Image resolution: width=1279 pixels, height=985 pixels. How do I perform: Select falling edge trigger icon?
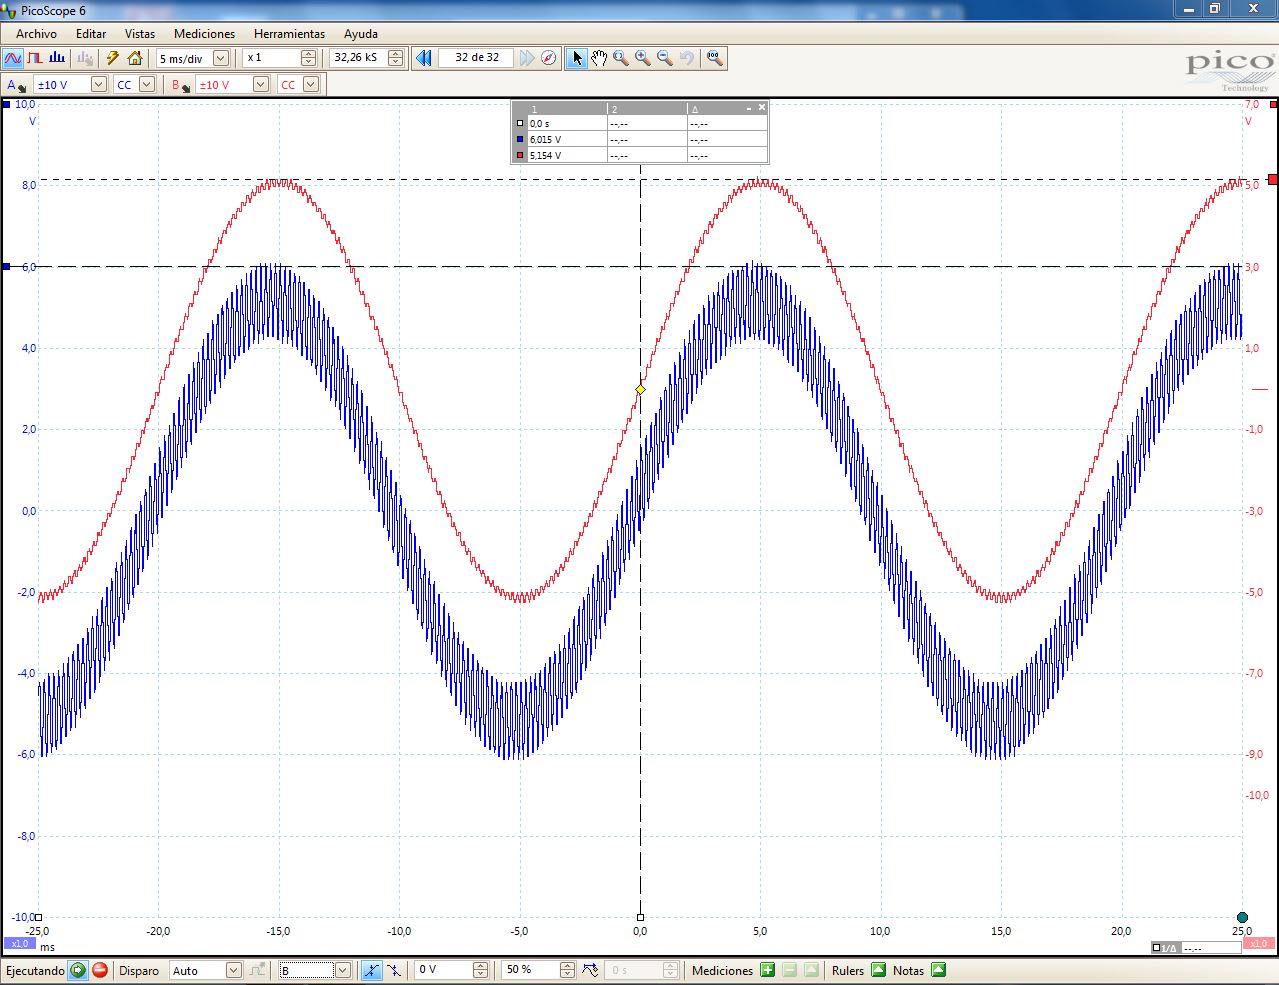394,970
